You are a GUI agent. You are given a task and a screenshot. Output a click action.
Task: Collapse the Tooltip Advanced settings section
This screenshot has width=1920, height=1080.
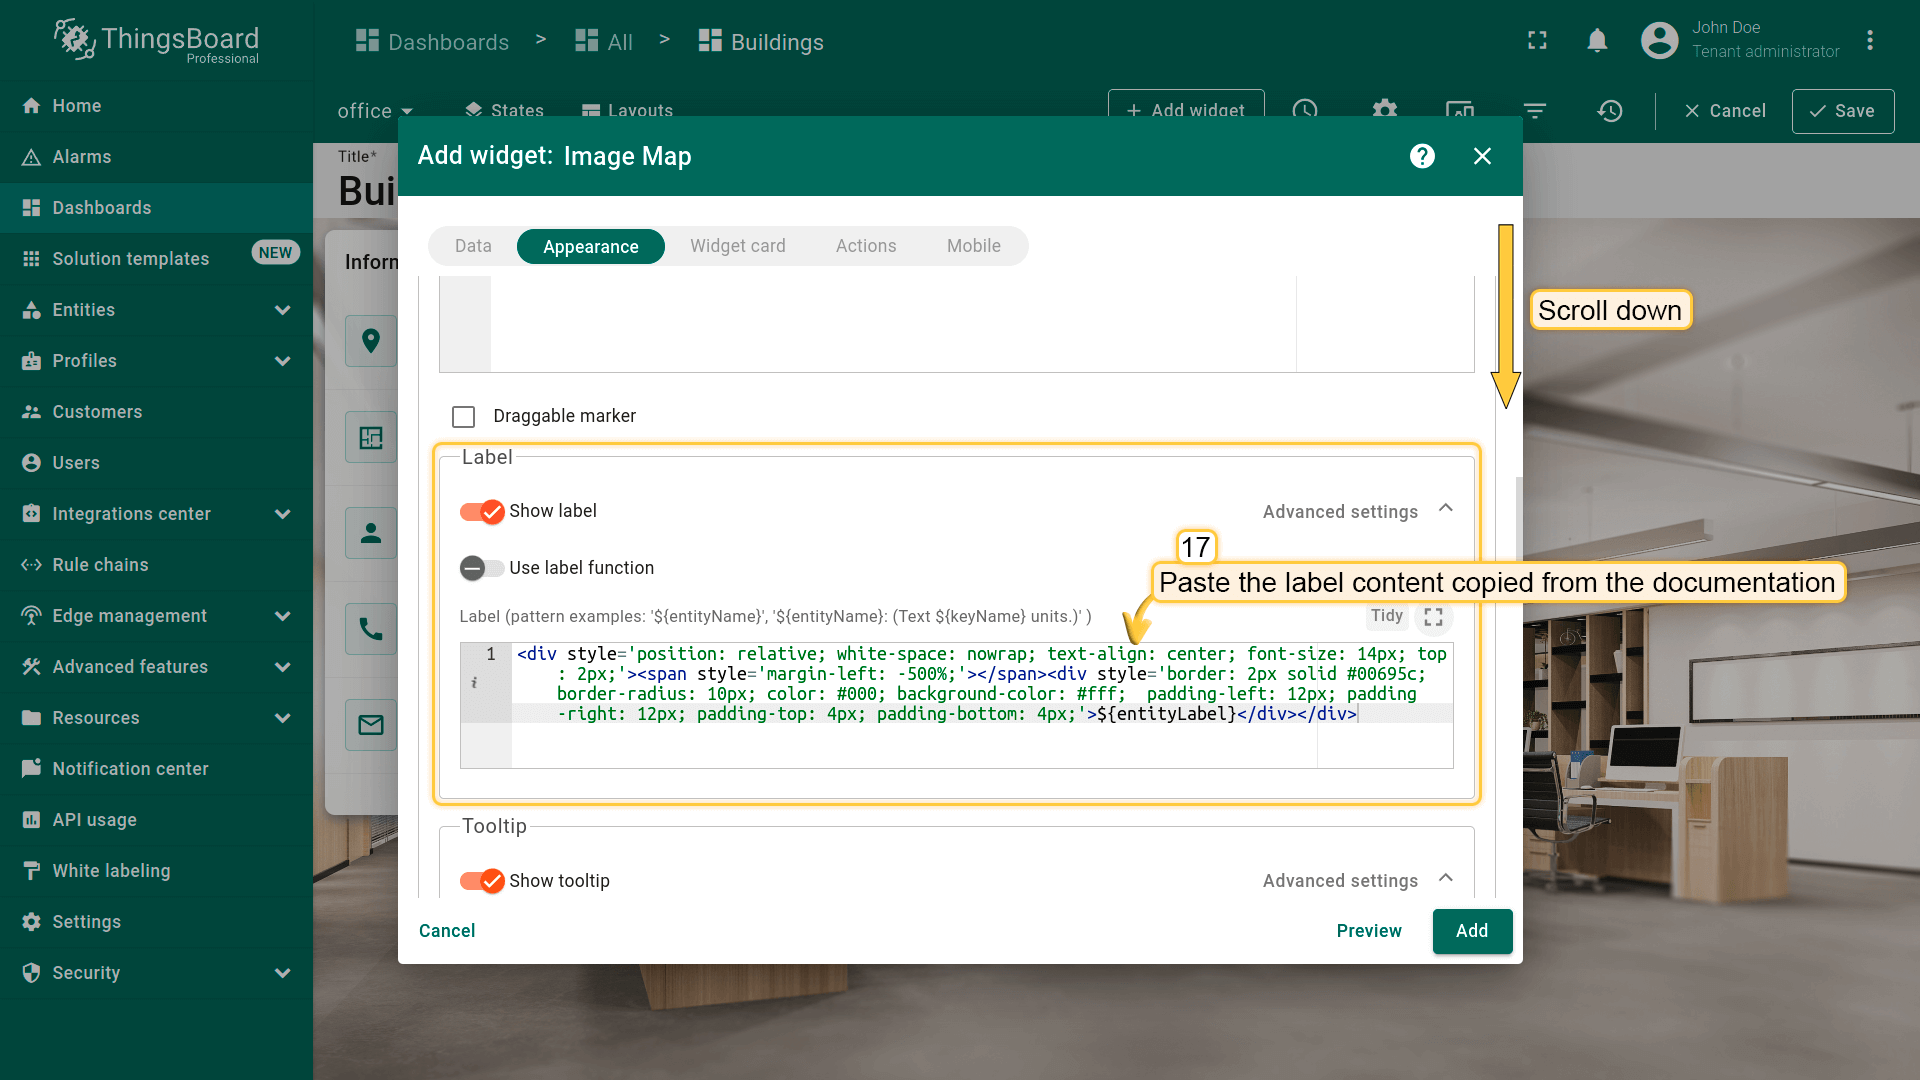pos(1445,879)
